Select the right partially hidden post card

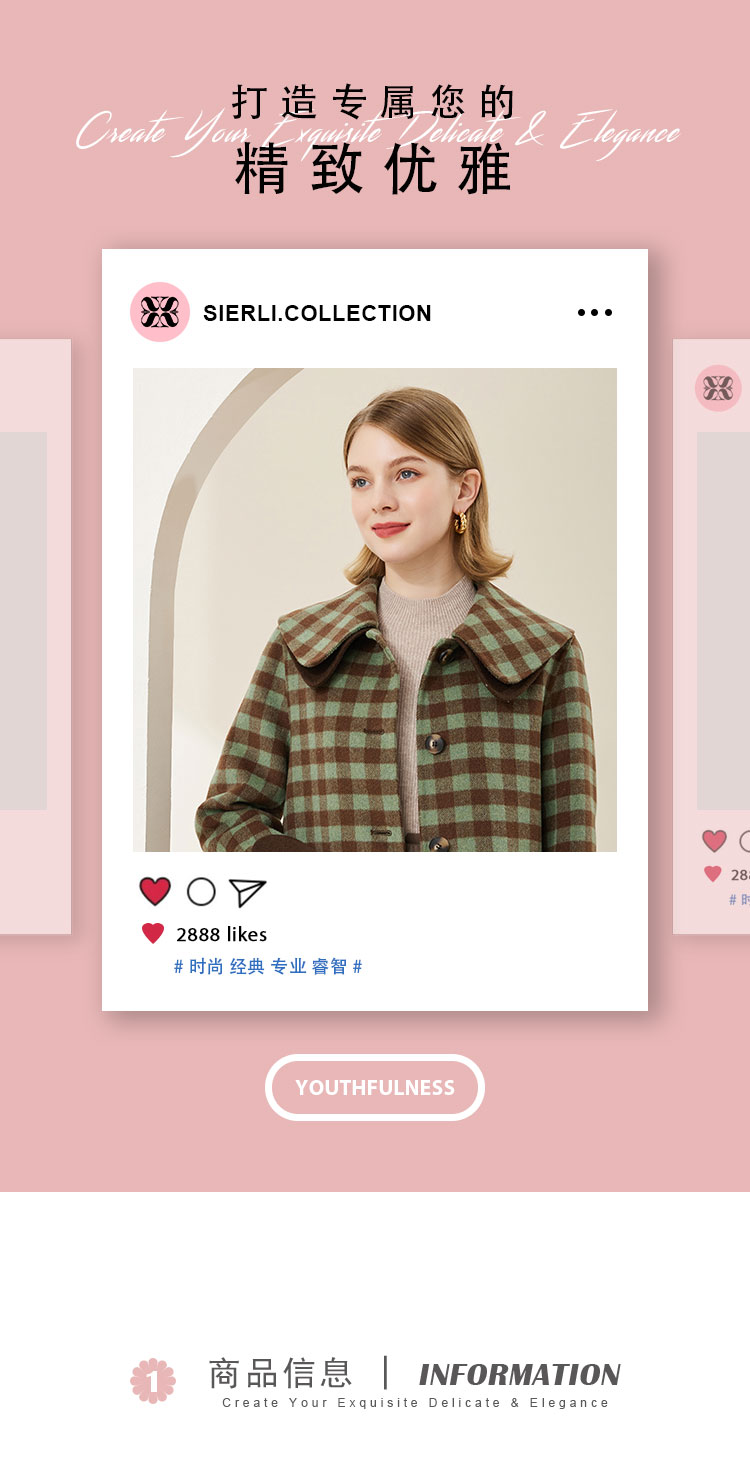[x=711, y=637]
